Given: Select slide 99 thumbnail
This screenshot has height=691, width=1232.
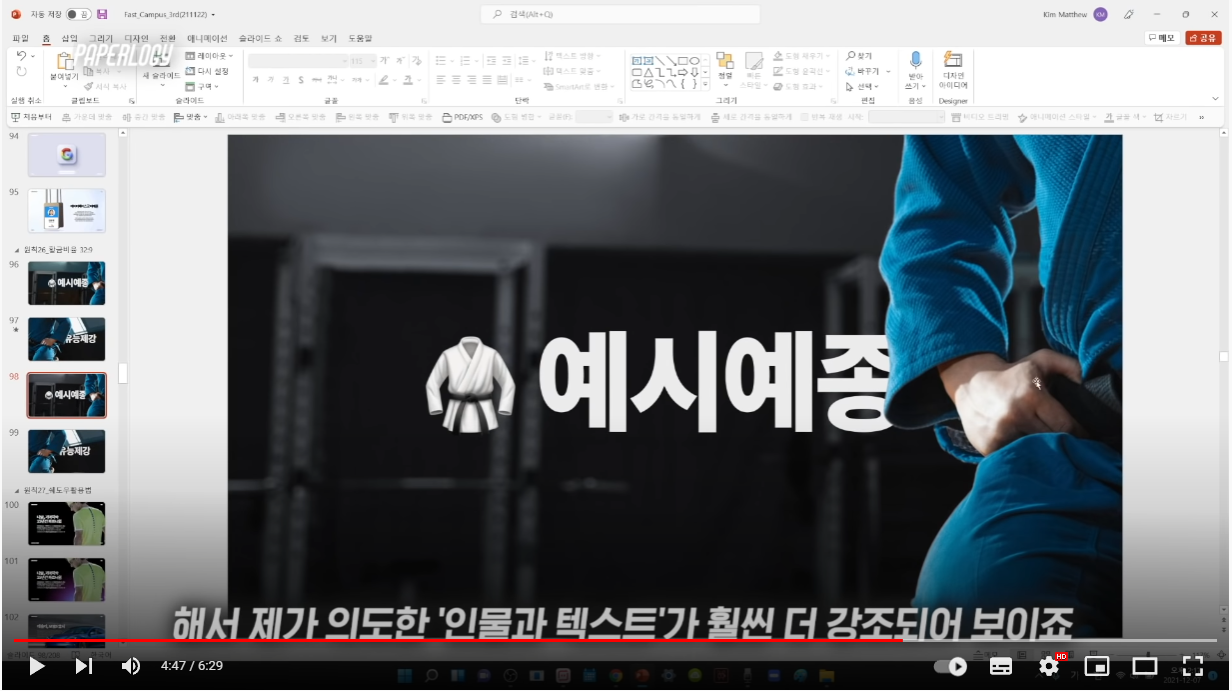Looking at the screenshot, I should [66, 451].
